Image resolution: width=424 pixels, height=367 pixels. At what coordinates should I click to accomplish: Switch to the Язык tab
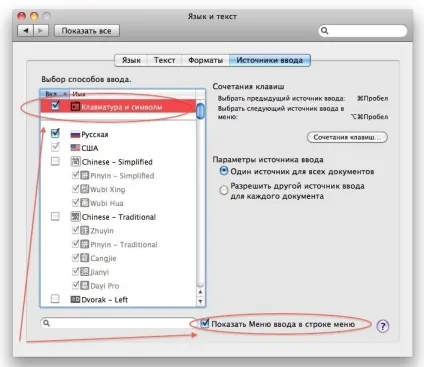[x=131, y=60]
